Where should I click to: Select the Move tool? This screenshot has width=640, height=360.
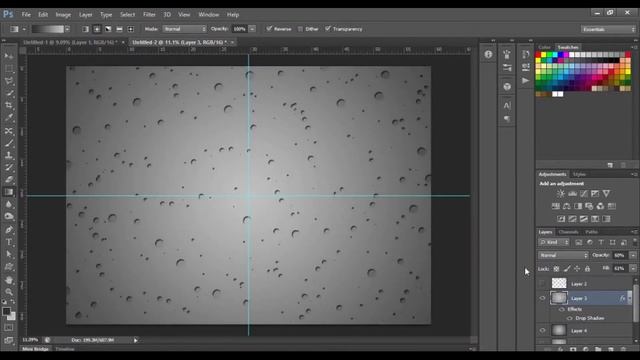click(9, 56)
